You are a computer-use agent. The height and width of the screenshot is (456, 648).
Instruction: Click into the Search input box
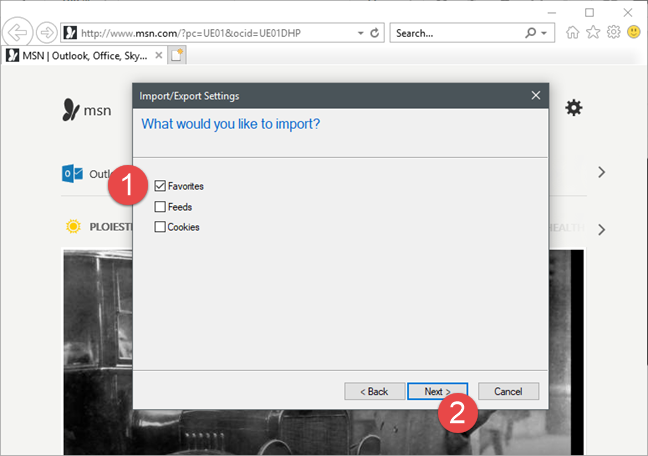455,33
